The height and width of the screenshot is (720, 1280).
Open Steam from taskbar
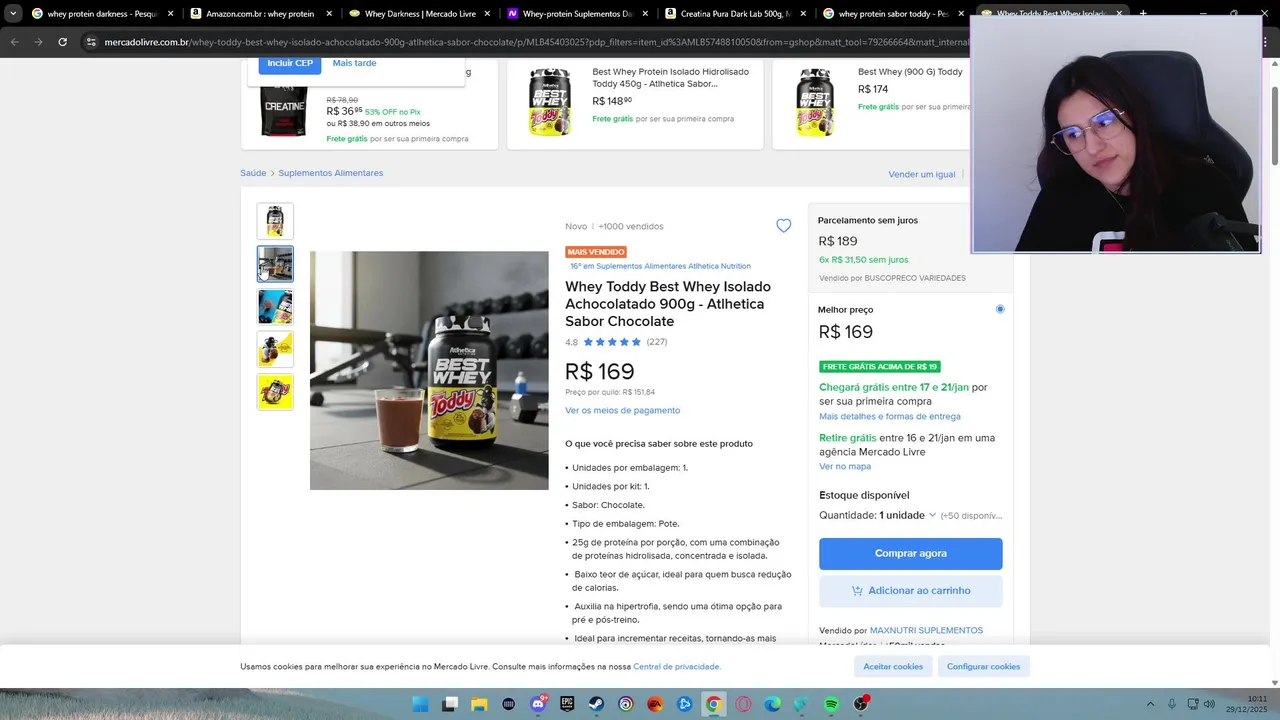596,704
